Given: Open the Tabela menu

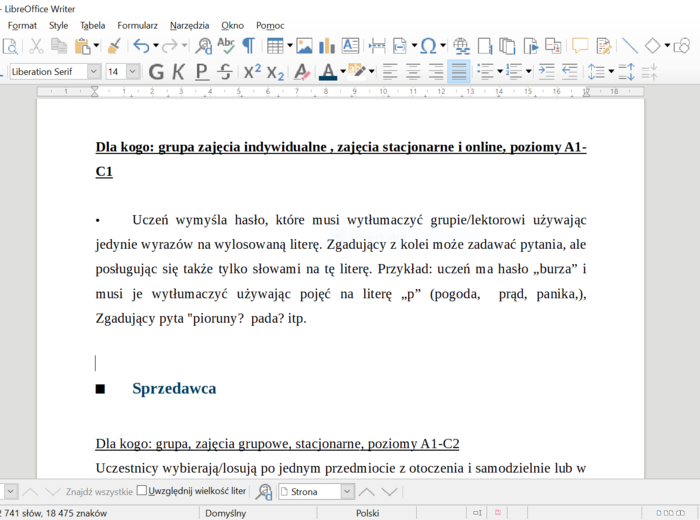Looking at the screenshot, I should pyautogui.click(x=93, y=25).
